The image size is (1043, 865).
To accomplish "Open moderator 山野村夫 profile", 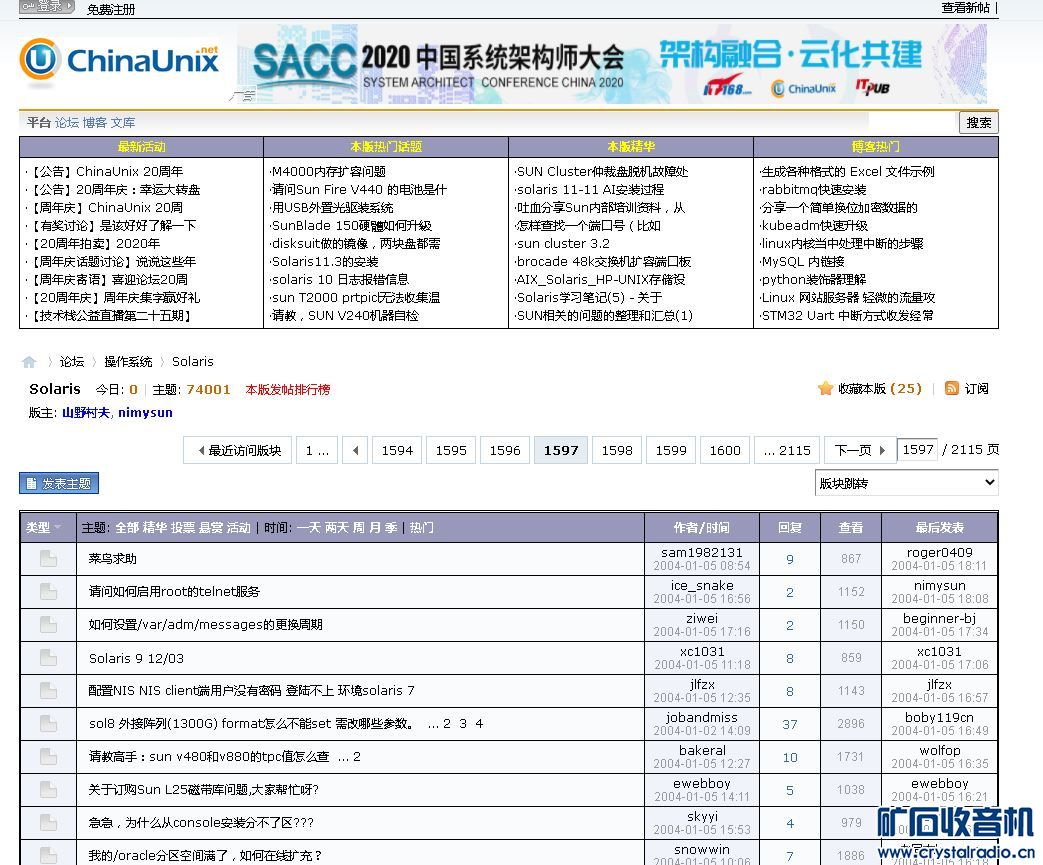I will pos(86,413).
